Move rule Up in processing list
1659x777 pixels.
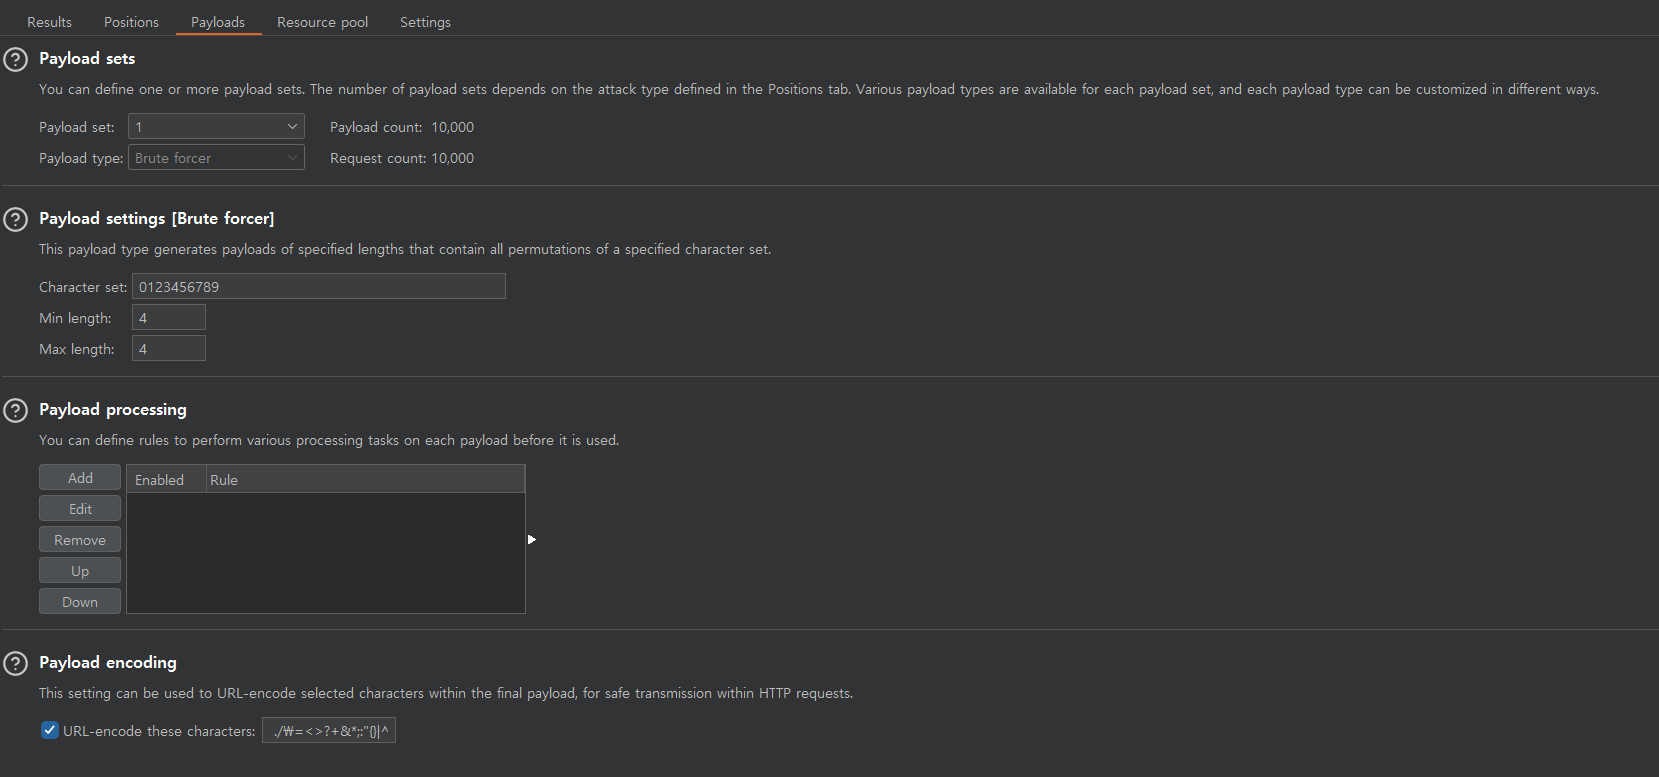80,571
